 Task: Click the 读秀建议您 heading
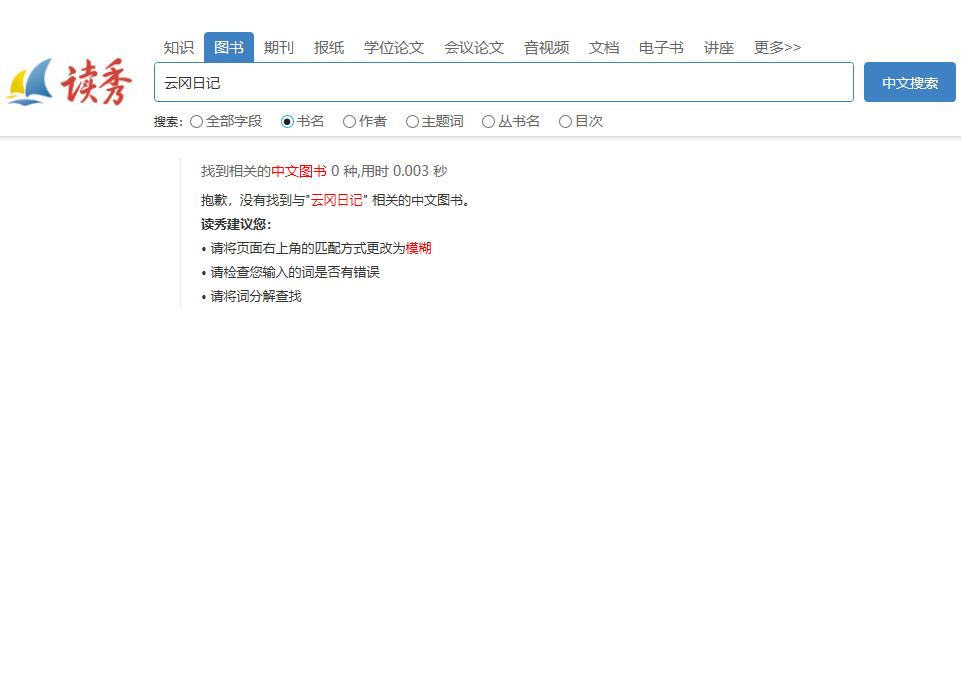click(x=236, y=224)
